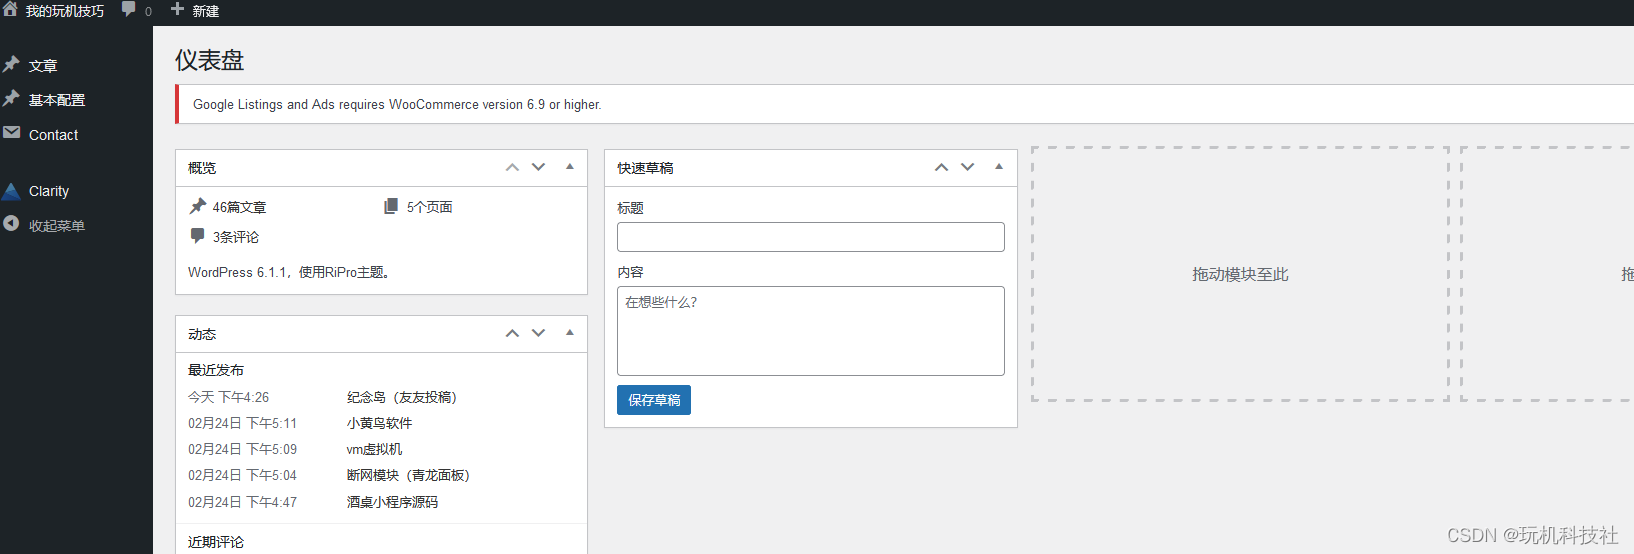1634x554 pixels.
Task: Click the 内容 textarea with 在想些什么?
Action: tap(811, 331)
